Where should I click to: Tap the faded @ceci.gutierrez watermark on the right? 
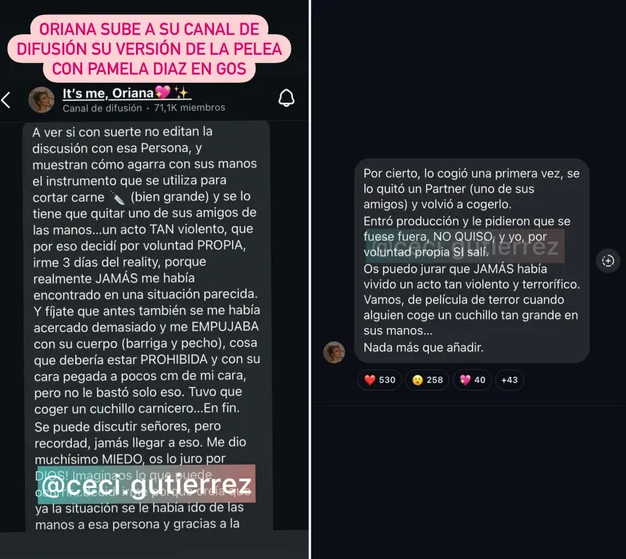pyautogui.click(x=465, y=246)
